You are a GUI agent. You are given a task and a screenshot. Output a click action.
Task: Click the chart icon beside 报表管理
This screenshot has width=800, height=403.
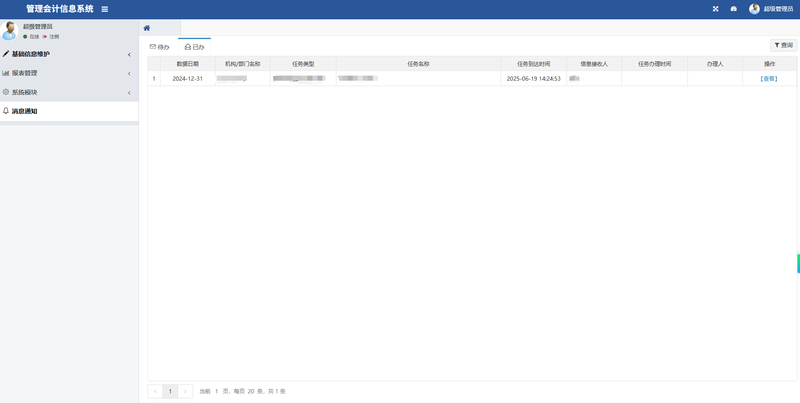[6, 73]
